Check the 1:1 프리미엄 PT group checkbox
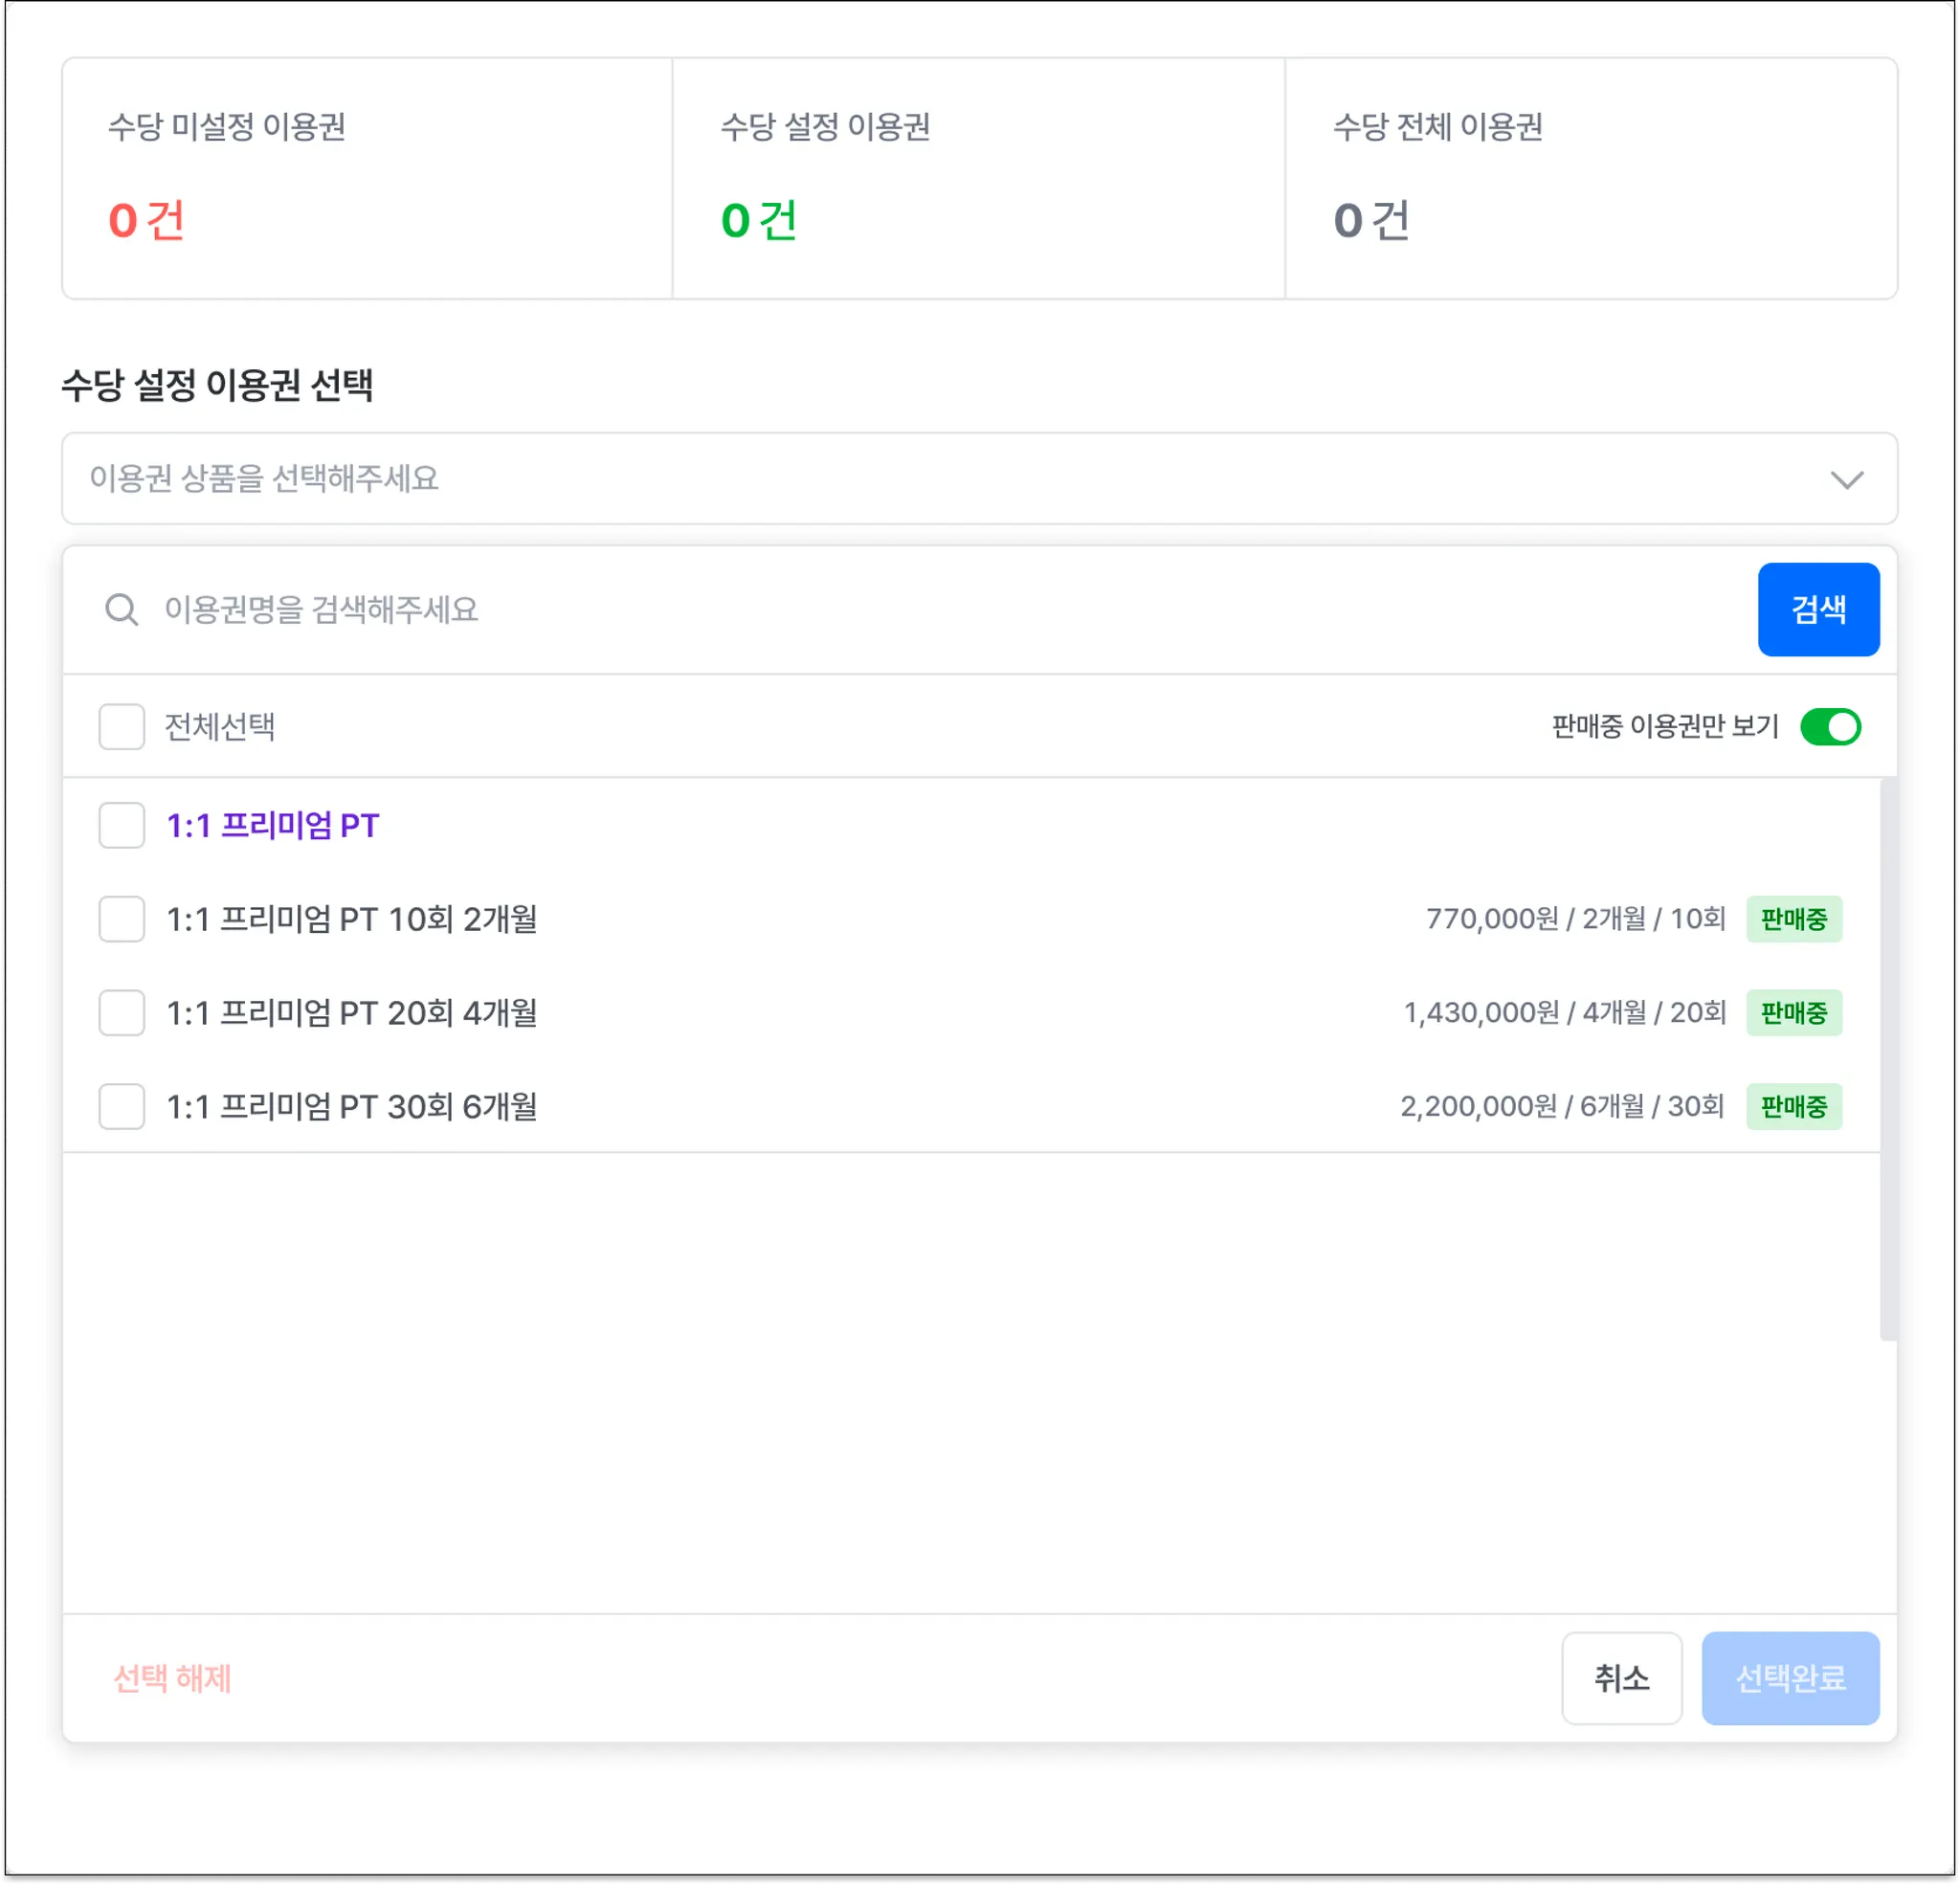1960x1885 pixels. click(121, 825)
